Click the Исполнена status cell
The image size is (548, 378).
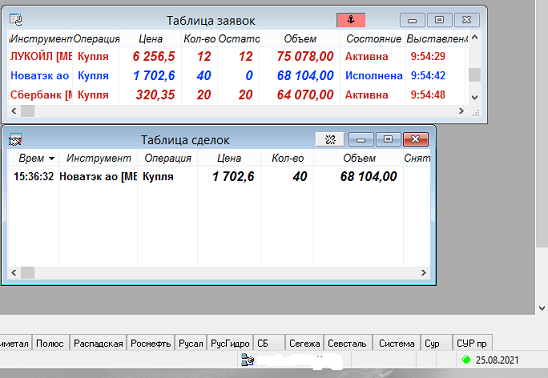374,75
